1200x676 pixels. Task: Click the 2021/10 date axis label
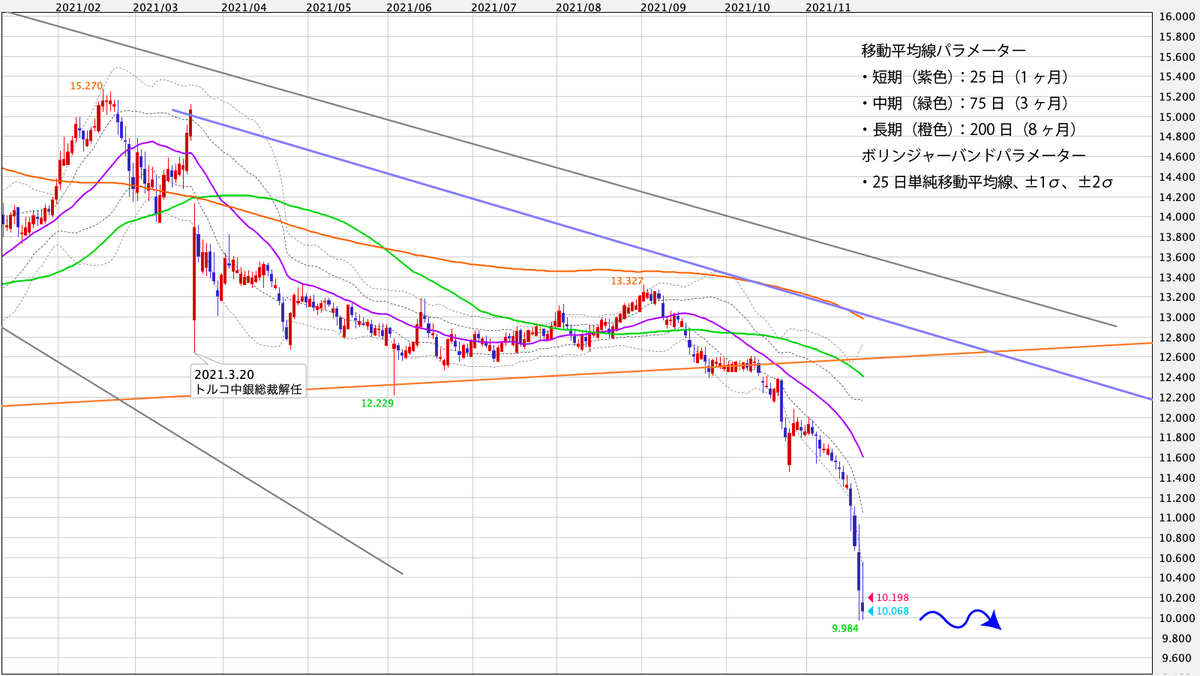pos(747,7)
